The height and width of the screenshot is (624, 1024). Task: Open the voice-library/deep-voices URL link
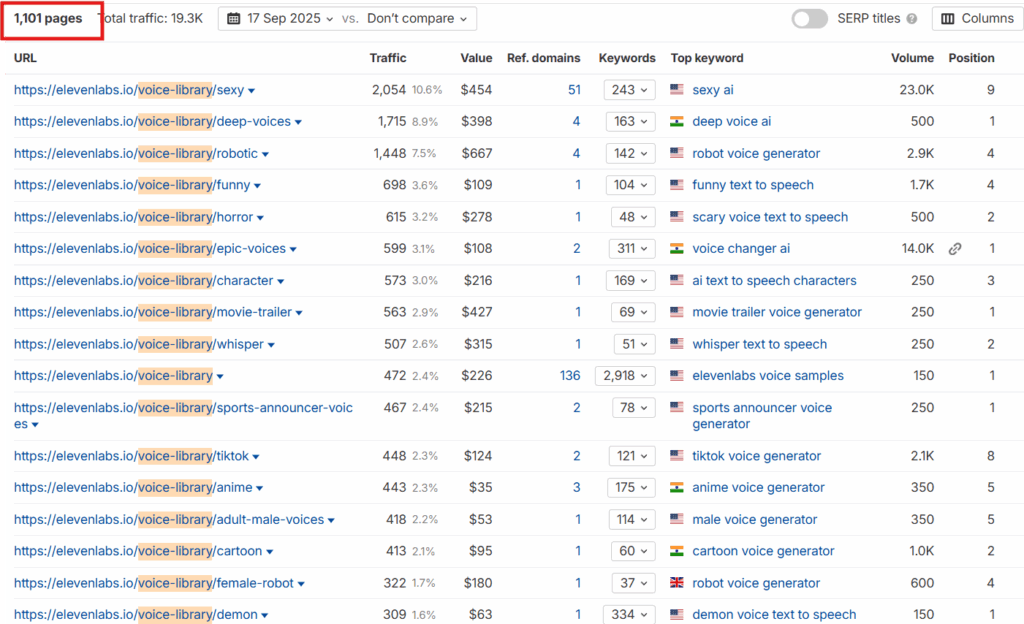tap(152, 121)
